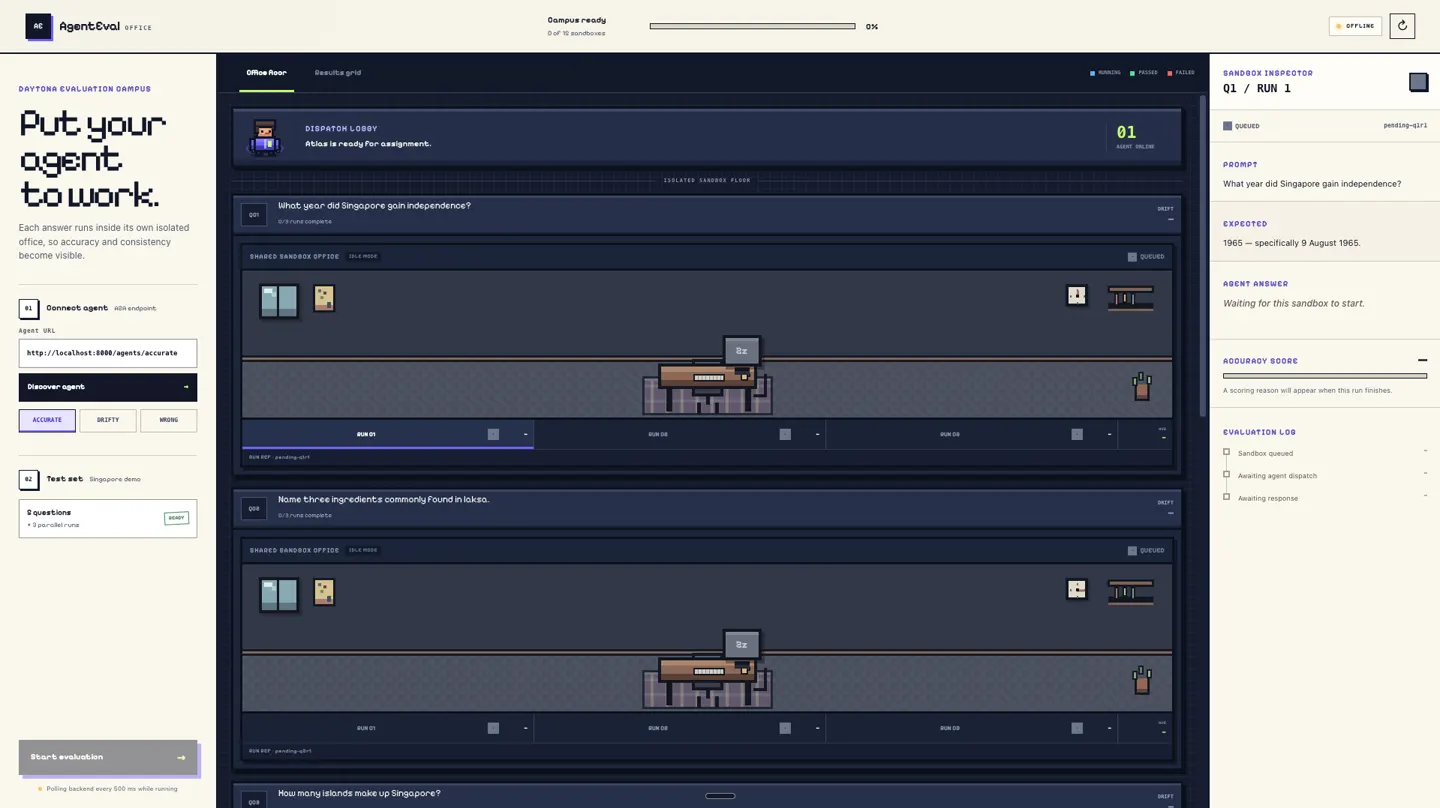Screen dimensions: 1440x808
Task: Click the PASSED legend item
Action: (x=1144, y=73)
